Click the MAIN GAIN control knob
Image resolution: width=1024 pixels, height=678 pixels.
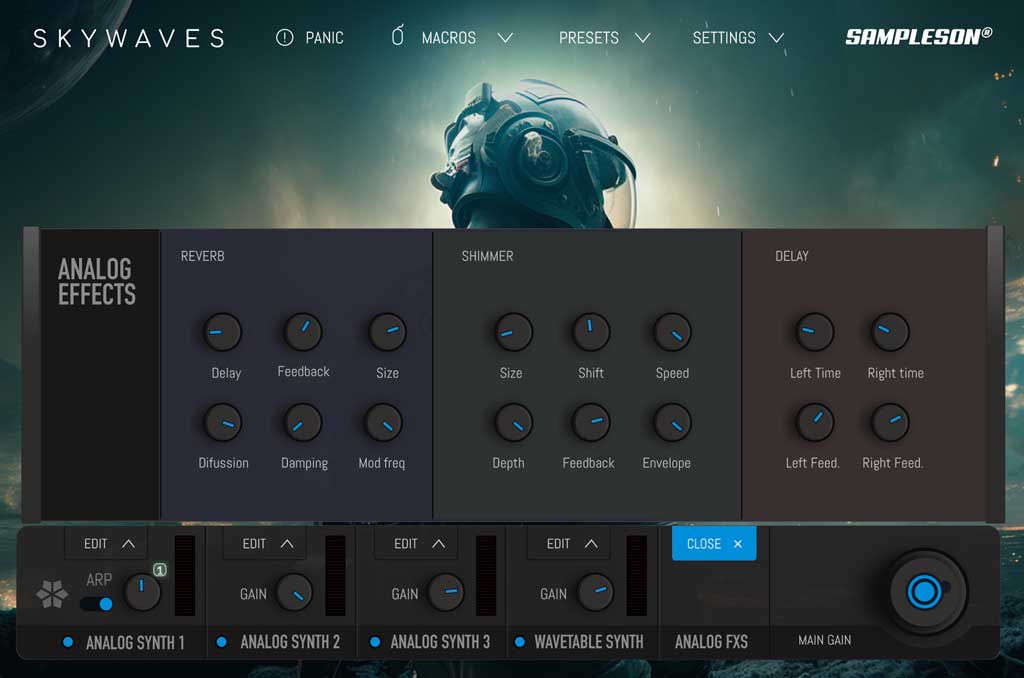[x=925, y=592]
